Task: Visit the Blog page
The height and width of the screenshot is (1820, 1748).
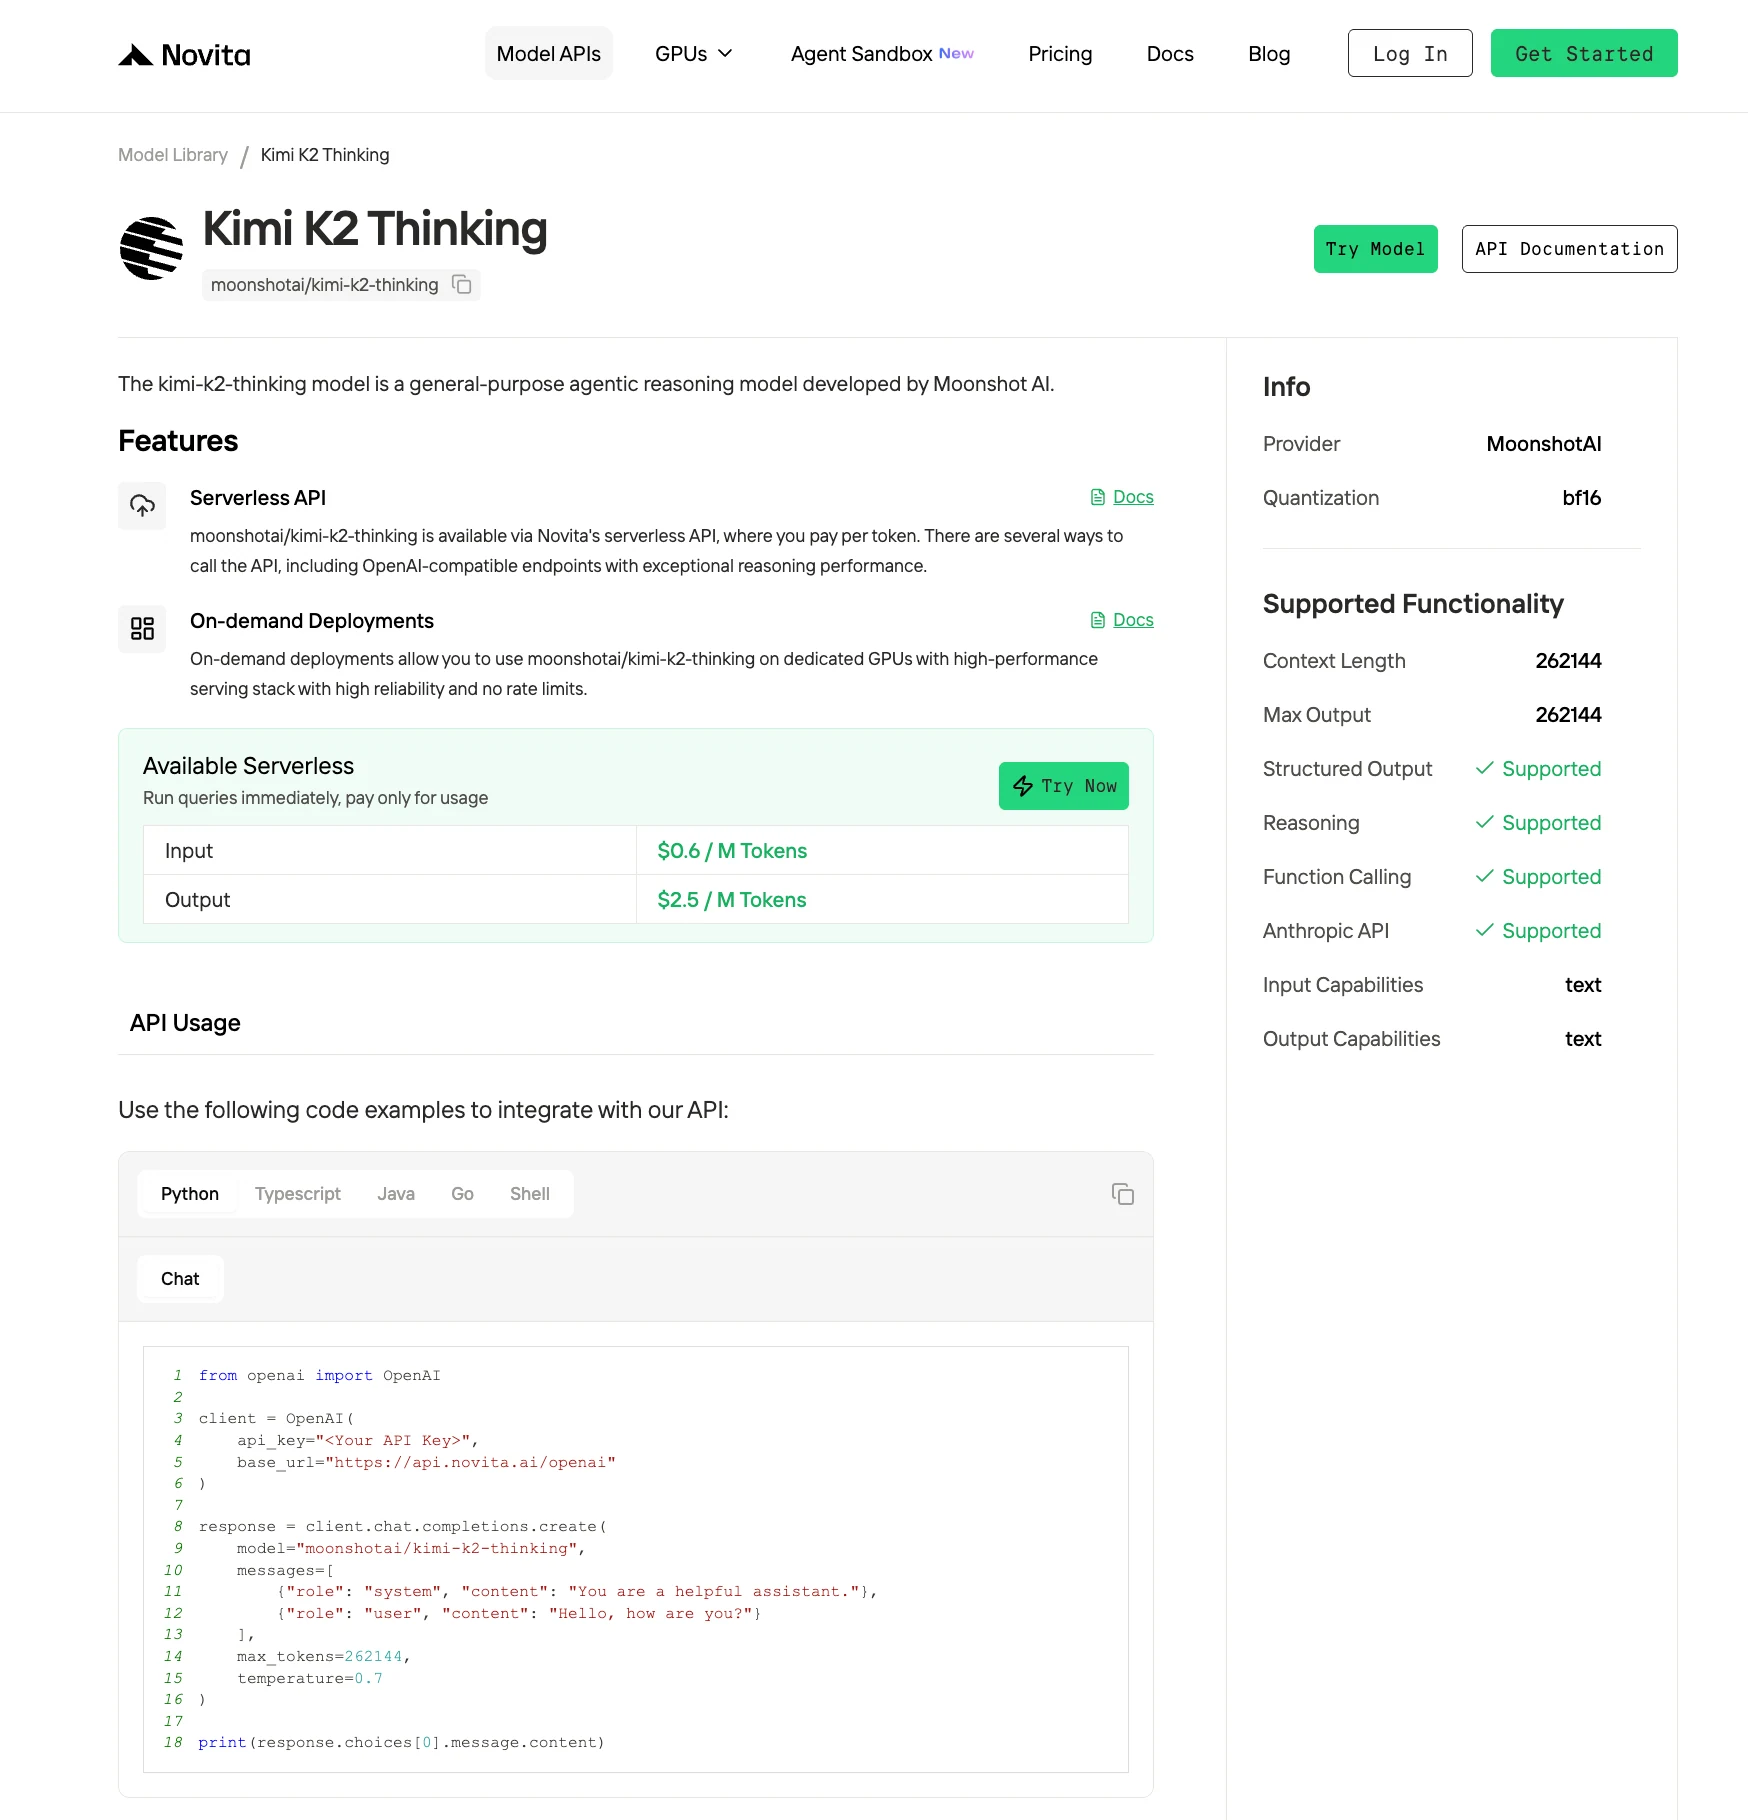Action: (1269, 54)
